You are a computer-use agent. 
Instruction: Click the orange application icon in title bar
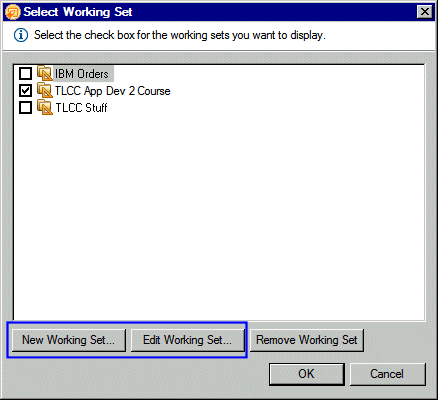[13, 12]
